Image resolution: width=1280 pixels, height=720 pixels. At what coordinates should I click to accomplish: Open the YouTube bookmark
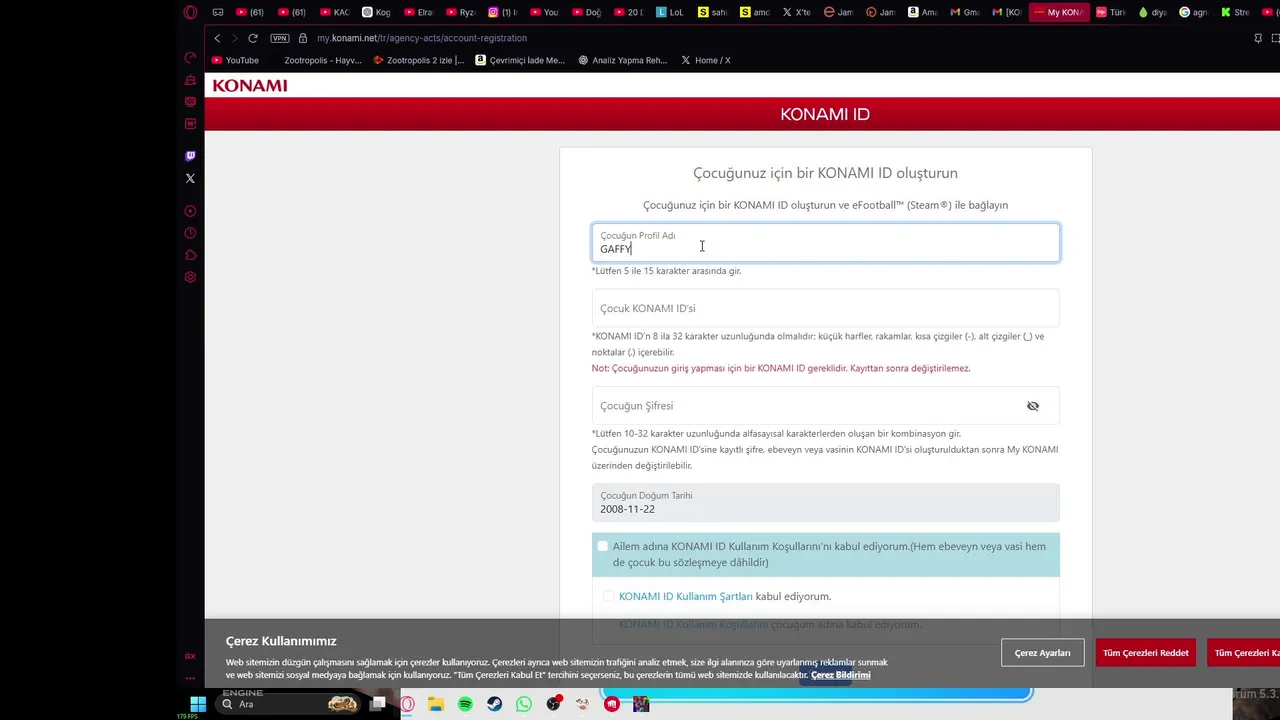[235, 60]
